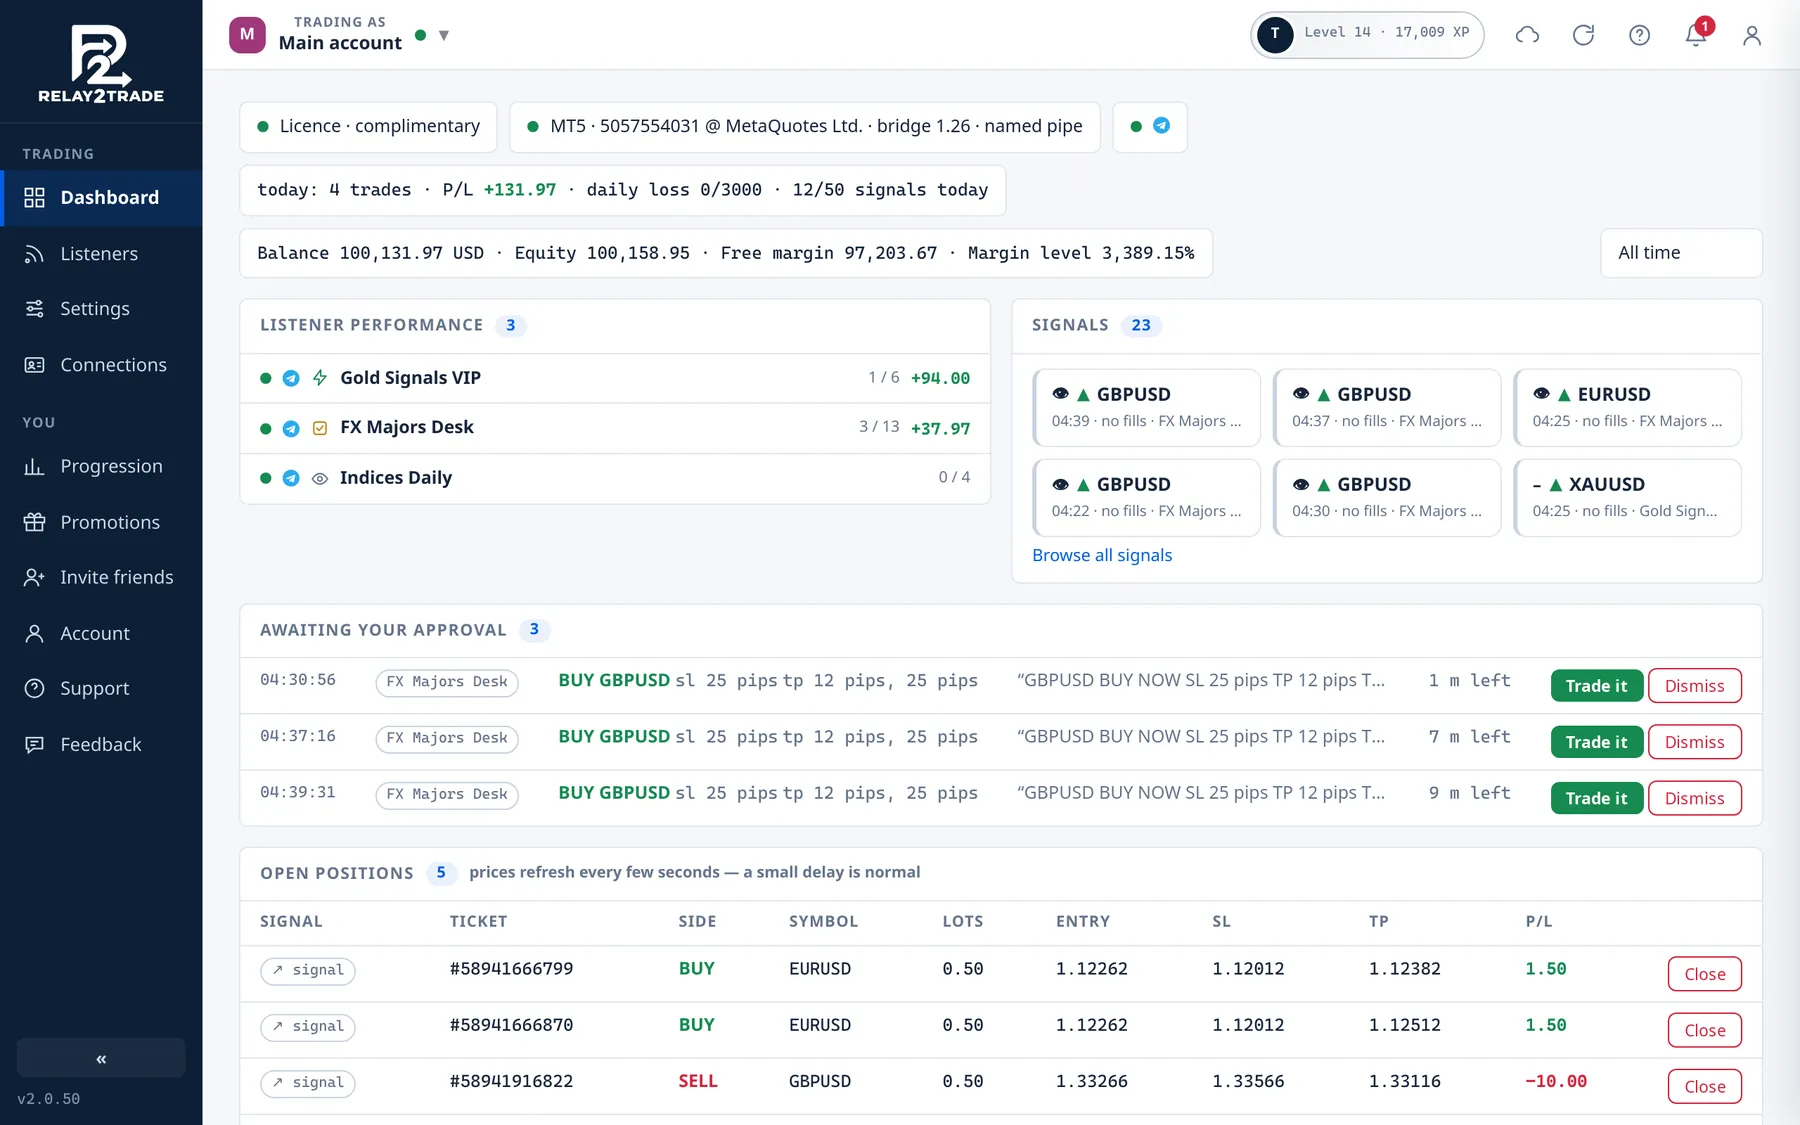Open Settings in the sidebar
Viewport: 1800px width, 1125px height.
[x=101, y=309]
